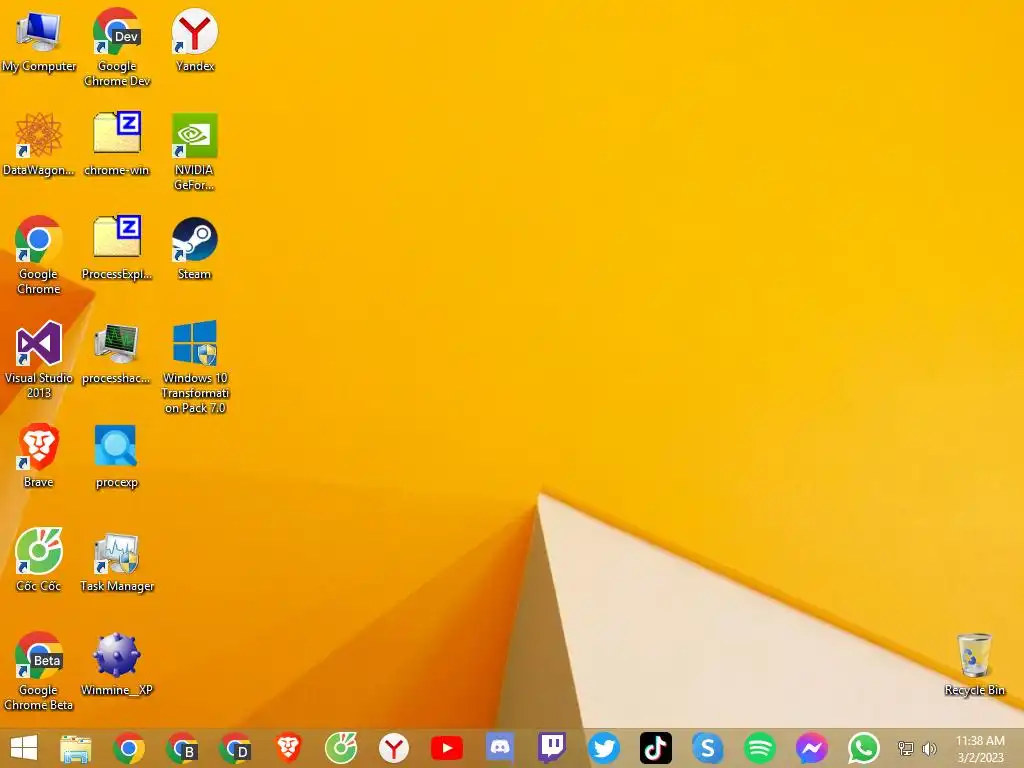Select the Google Chrome Dev desktop shortcut
This screenshot has width=1024, height=768.
click(117, 48)
